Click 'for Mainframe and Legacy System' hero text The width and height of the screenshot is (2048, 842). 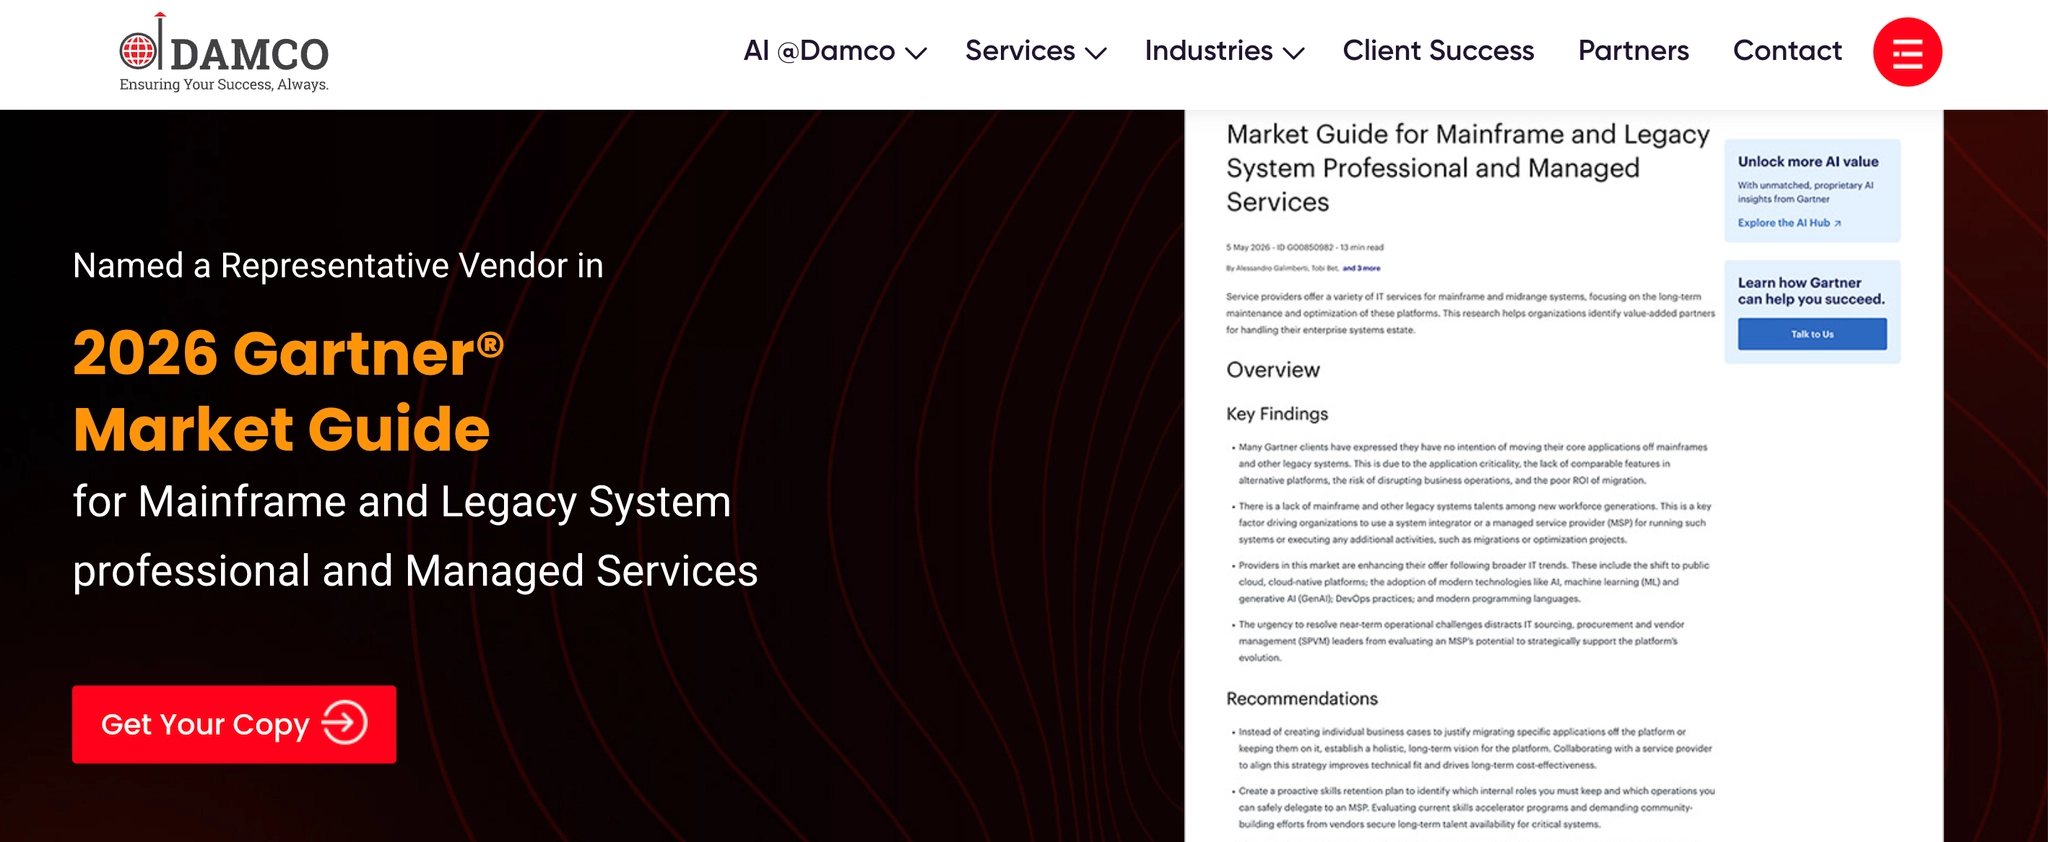tap(402, 502)
